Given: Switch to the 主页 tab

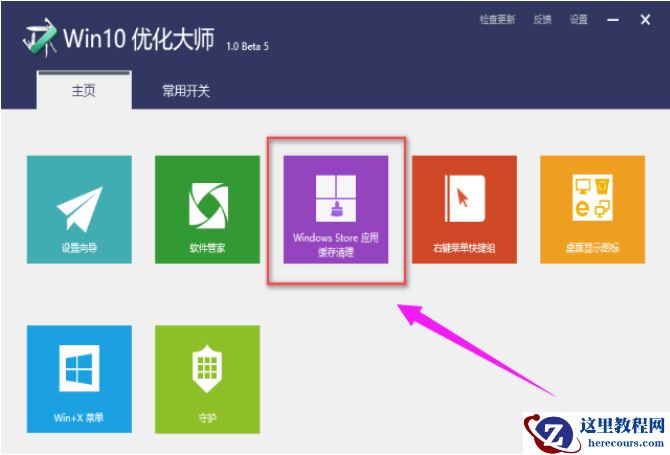Looking at the screenshot, I should tap(84, 90).
